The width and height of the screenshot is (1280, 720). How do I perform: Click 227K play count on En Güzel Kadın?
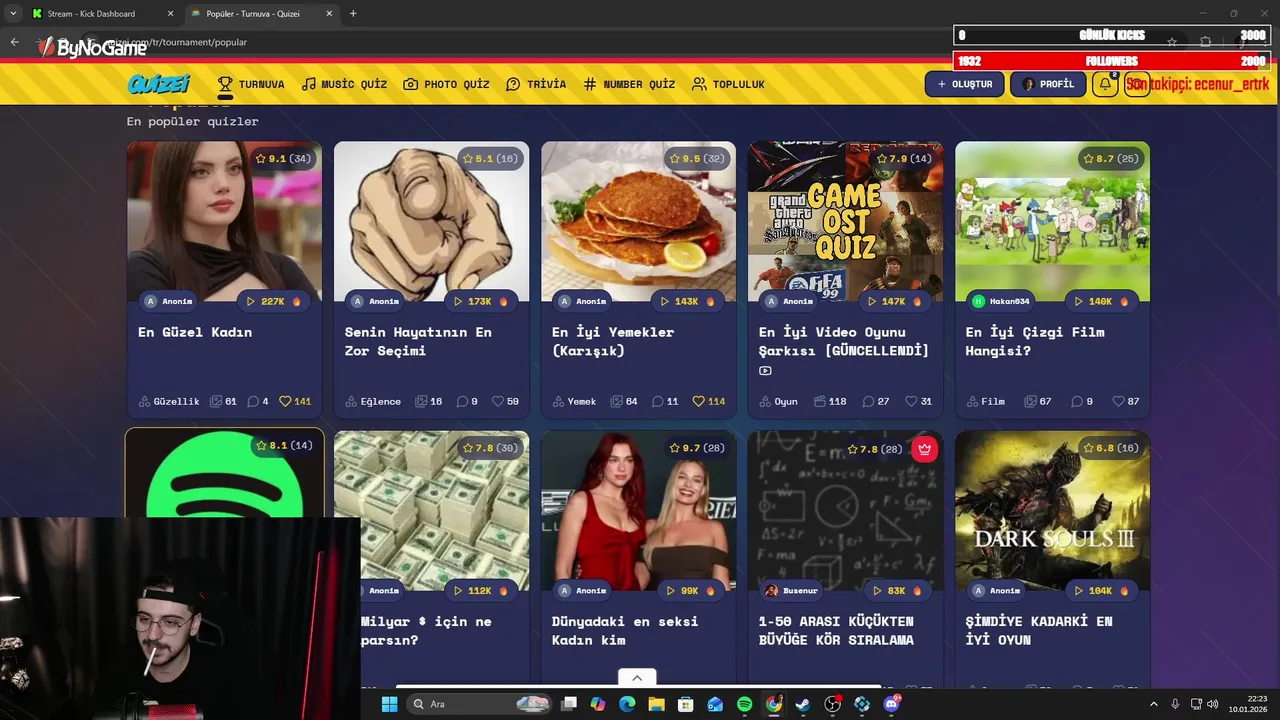pos(274,301)
